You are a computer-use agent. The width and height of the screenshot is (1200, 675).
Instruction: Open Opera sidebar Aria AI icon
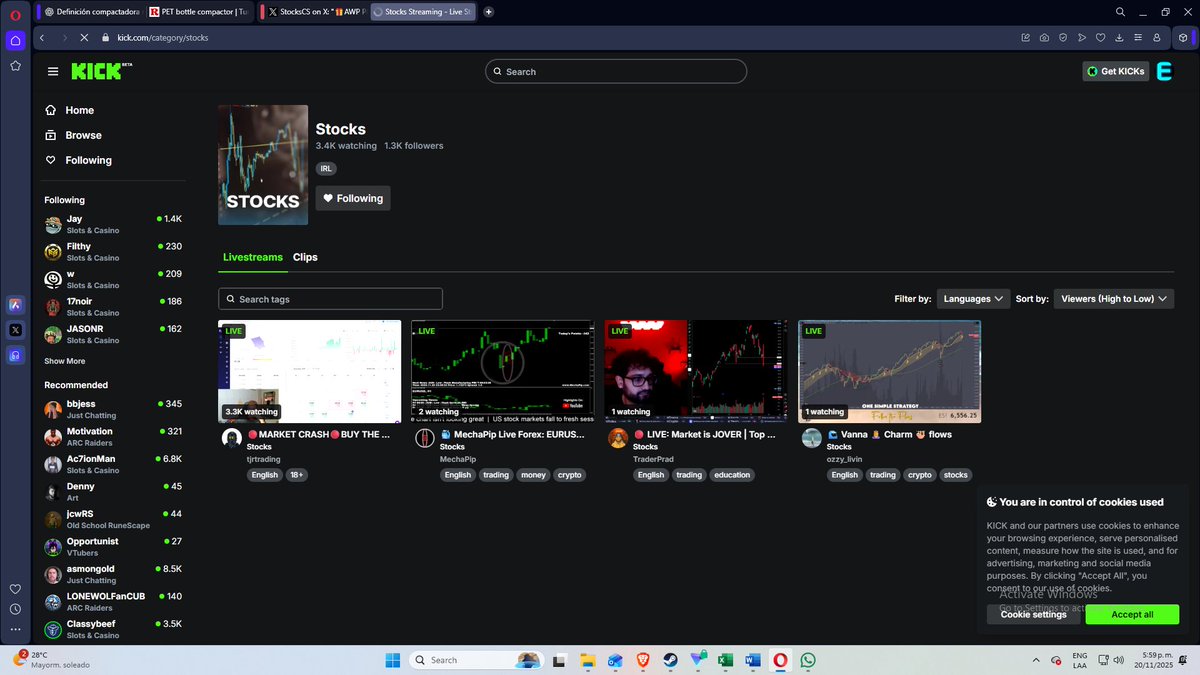15,304
